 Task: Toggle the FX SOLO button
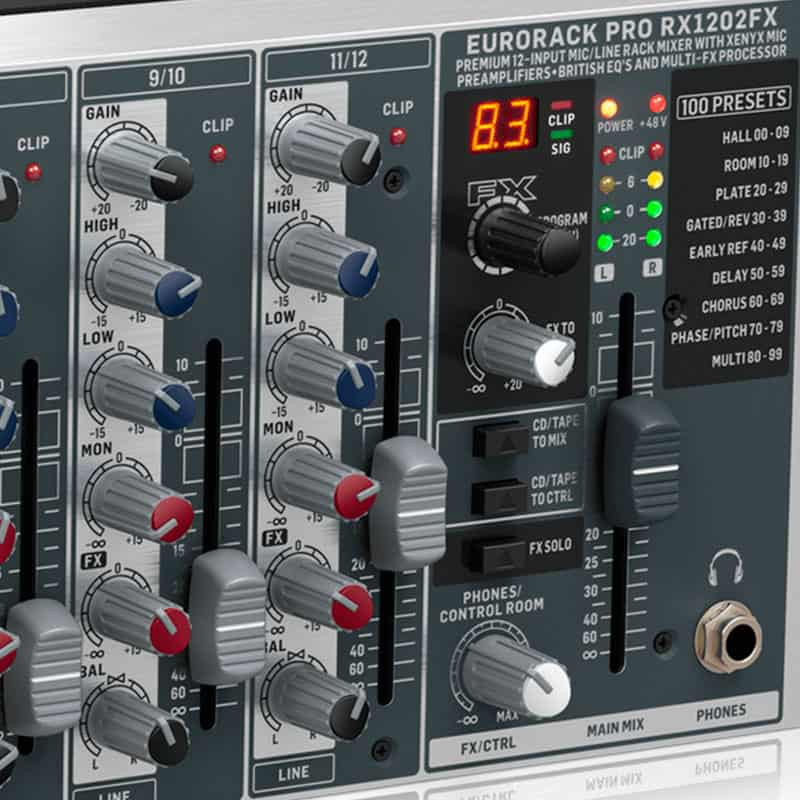click(493, 555)
